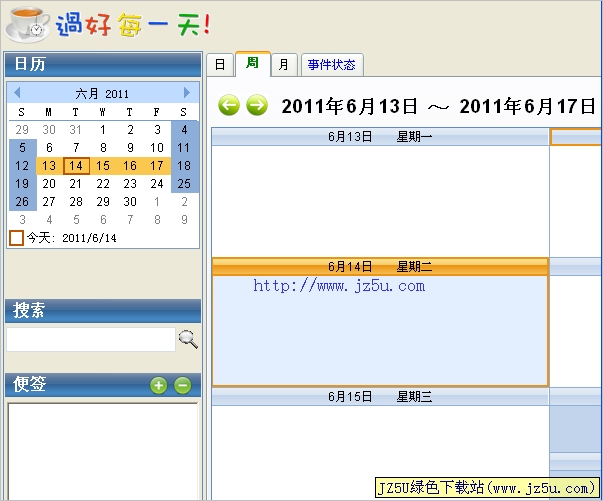Select June 13 in the mini calendar
The height and width of the screenshot is (501, 603).
tap(49, 166)
